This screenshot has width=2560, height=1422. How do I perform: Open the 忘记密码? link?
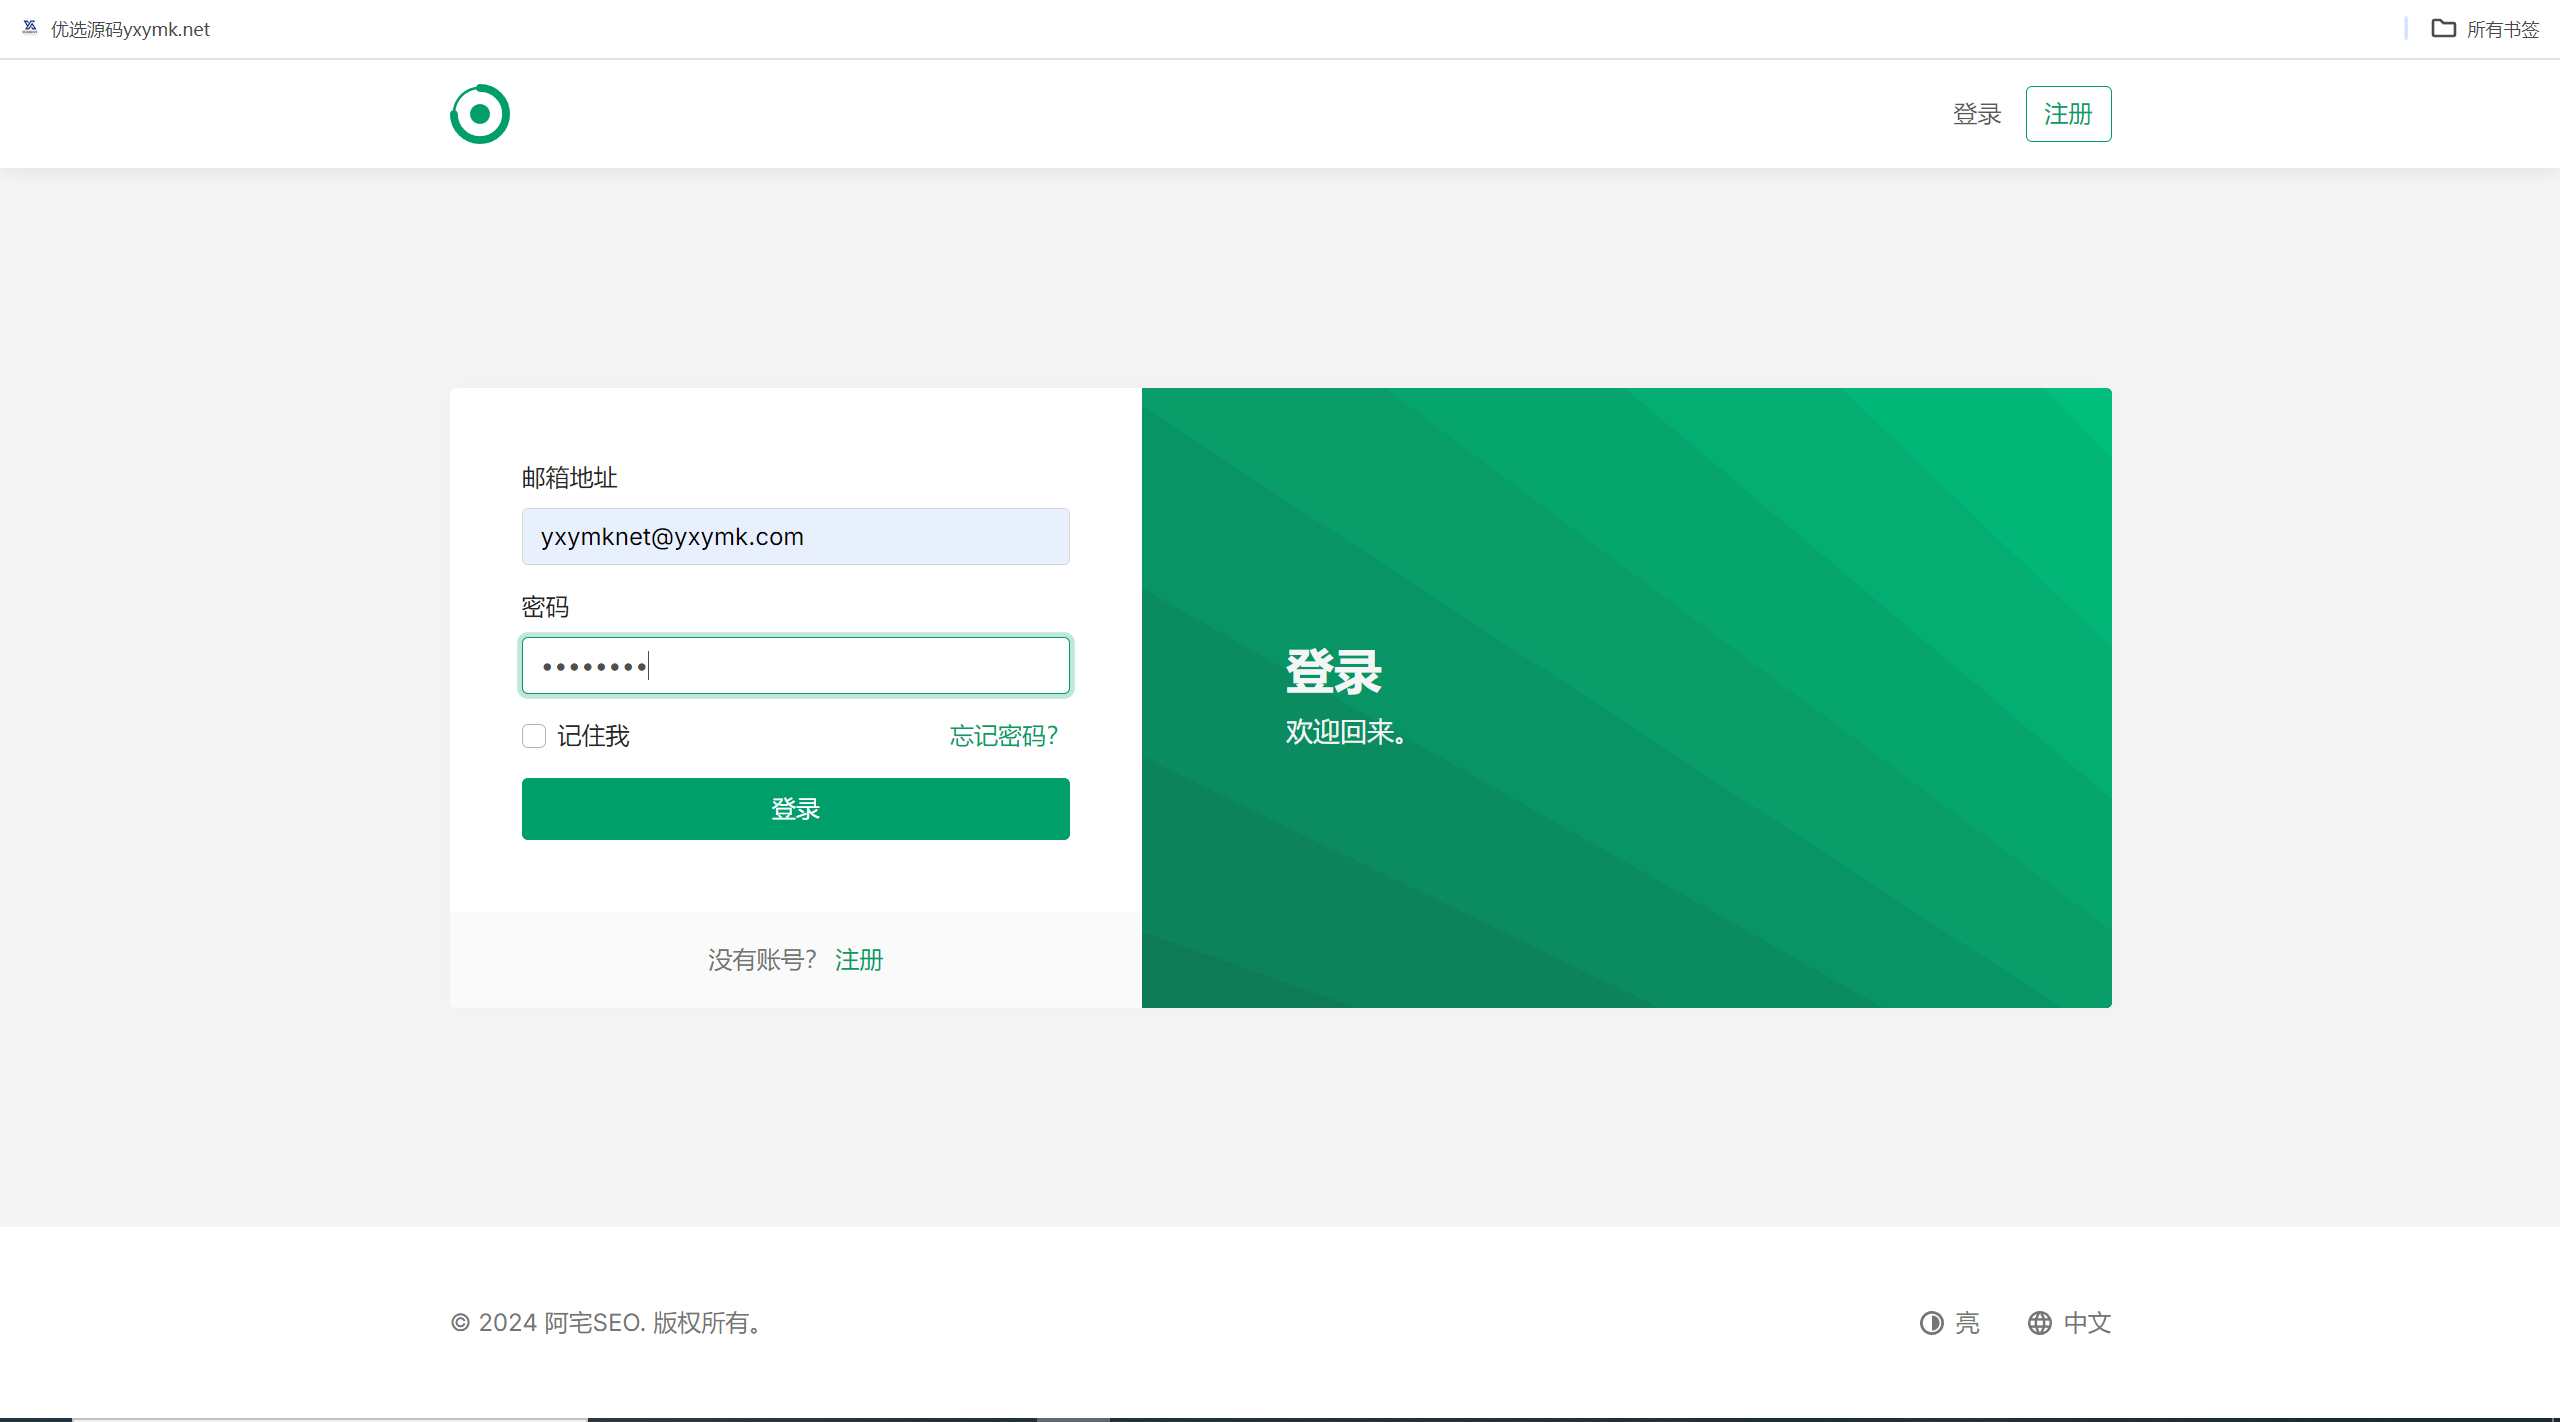click(x=1003, y=736)
